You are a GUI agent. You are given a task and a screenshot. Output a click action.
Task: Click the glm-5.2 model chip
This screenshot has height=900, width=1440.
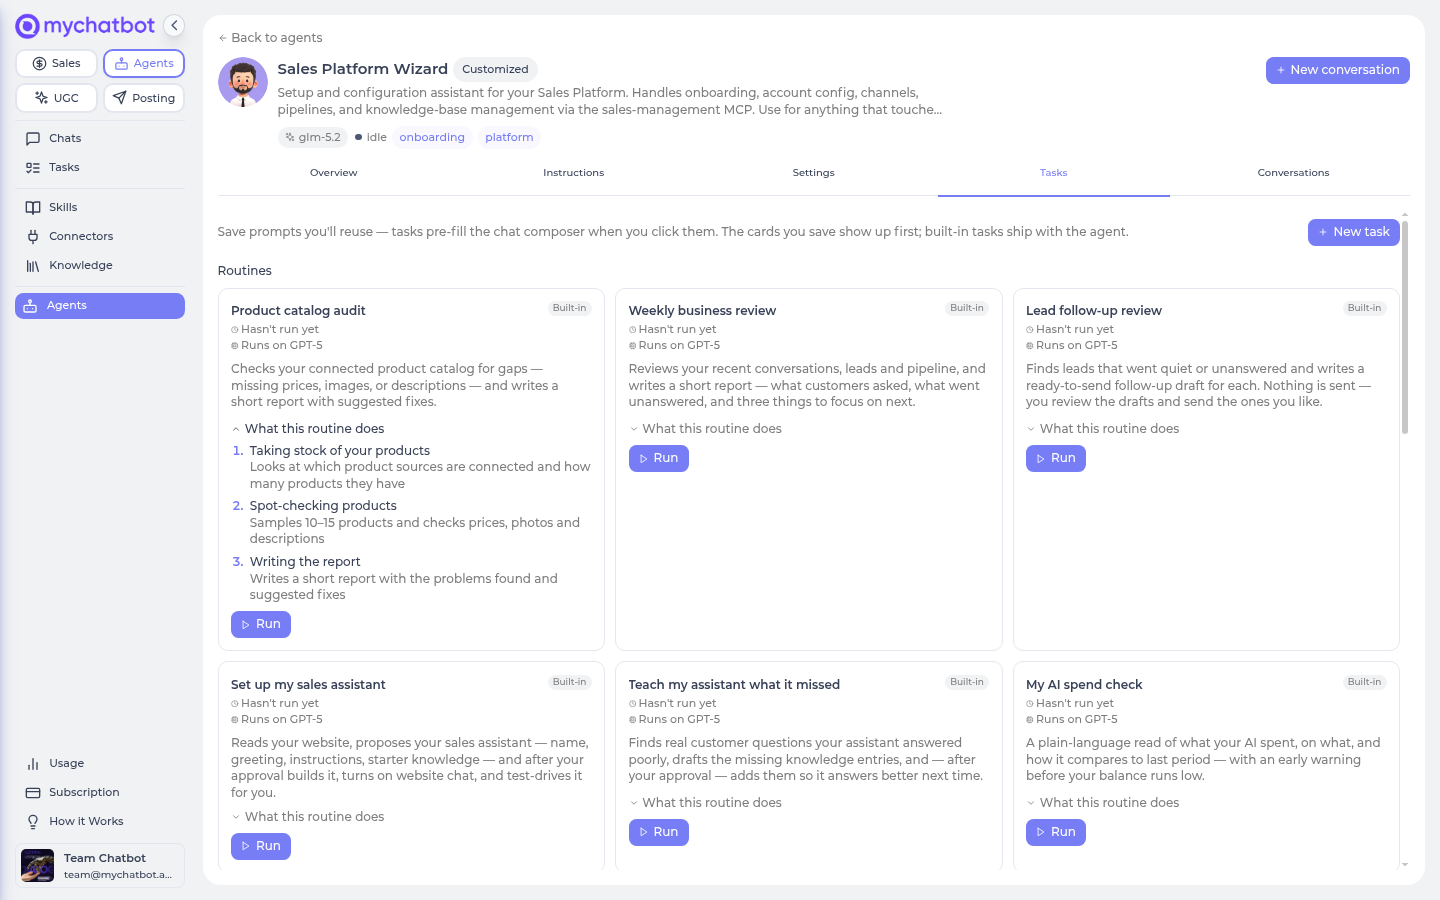313,137
